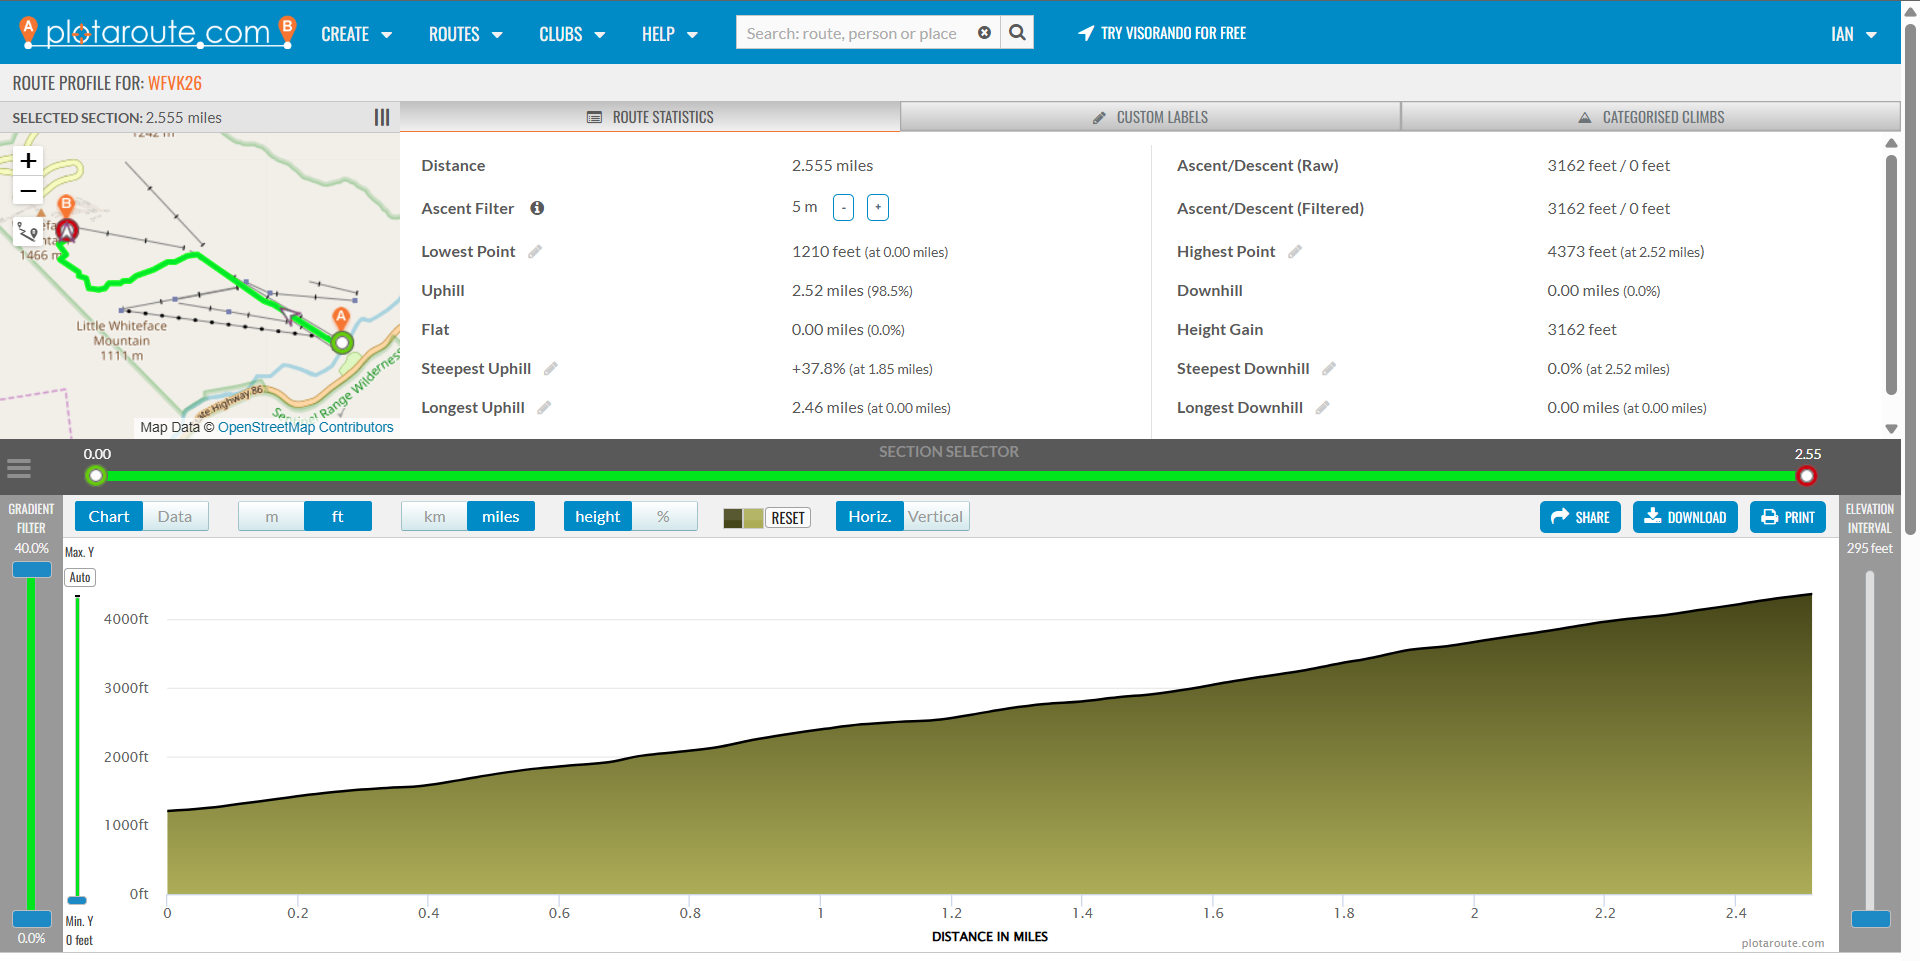Switch distance units to km
This screenshot has height=961, width=1920.
[434, 517]
